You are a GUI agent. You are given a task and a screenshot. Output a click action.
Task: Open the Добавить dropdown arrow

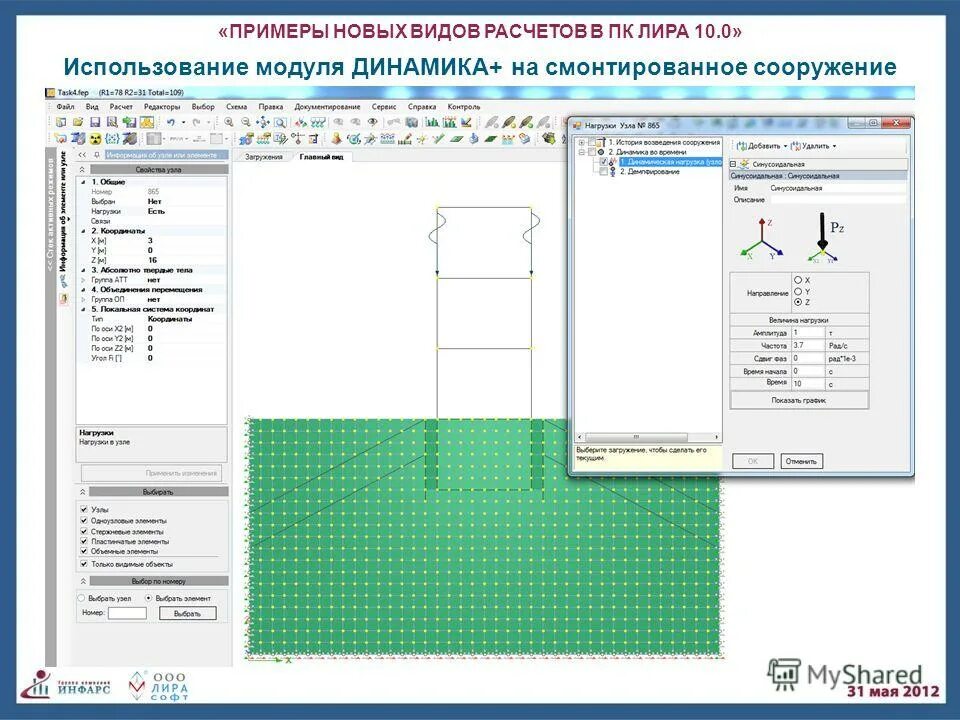tap(786, 146)
